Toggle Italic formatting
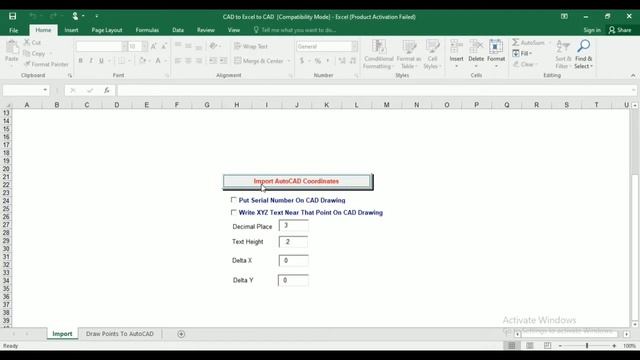 tap(91, 61)
